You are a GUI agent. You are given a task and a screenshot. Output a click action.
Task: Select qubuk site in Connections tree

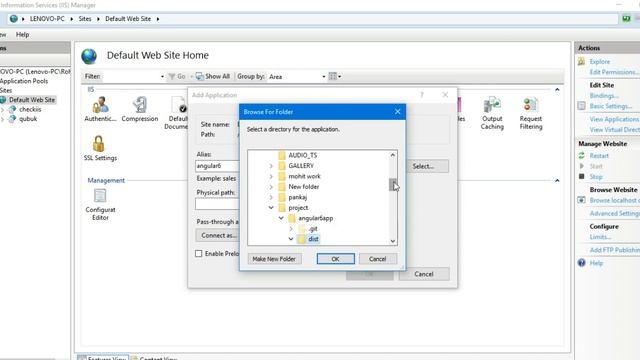tap(28, 119)
